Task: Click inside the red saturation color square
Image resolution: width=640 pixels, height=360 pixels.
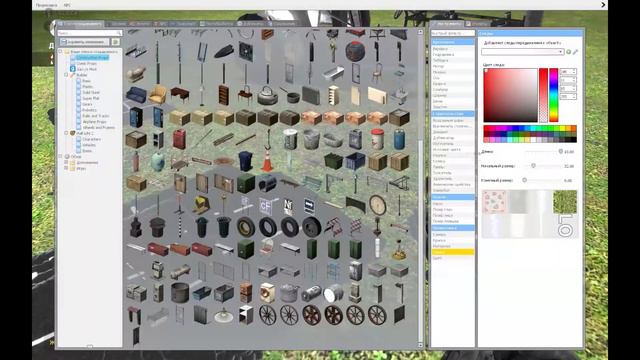Action: 510,95
